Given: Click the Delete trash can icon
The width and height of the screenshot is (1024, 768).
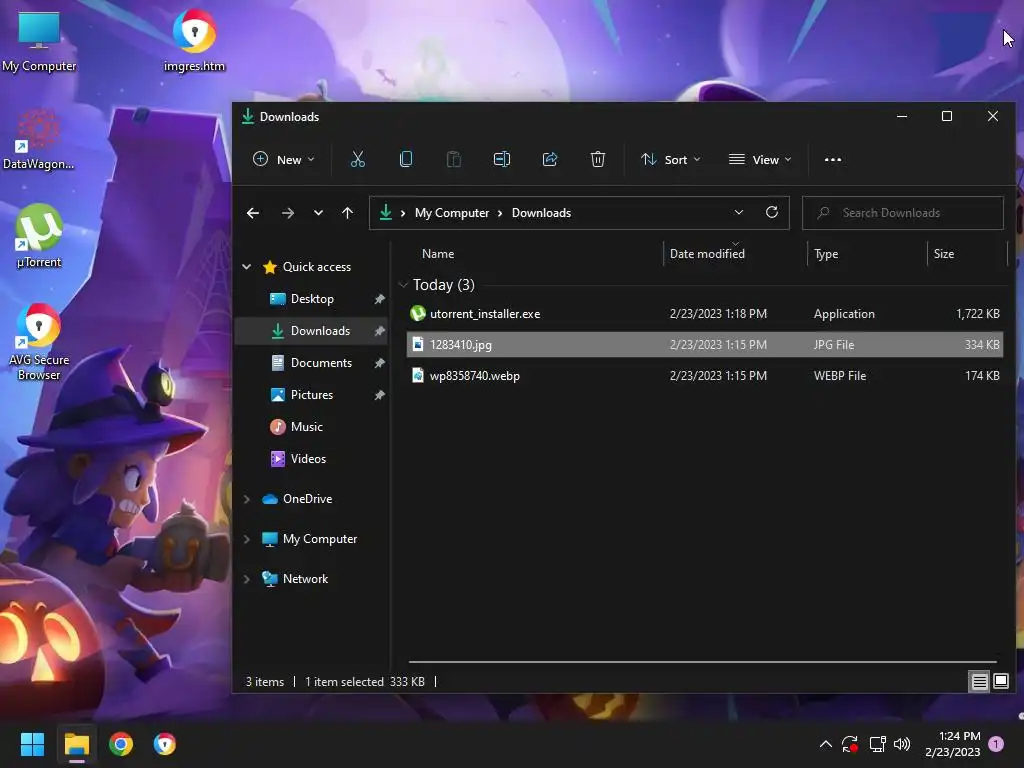Looking at the screenshot, I should [x=598, y=159].
